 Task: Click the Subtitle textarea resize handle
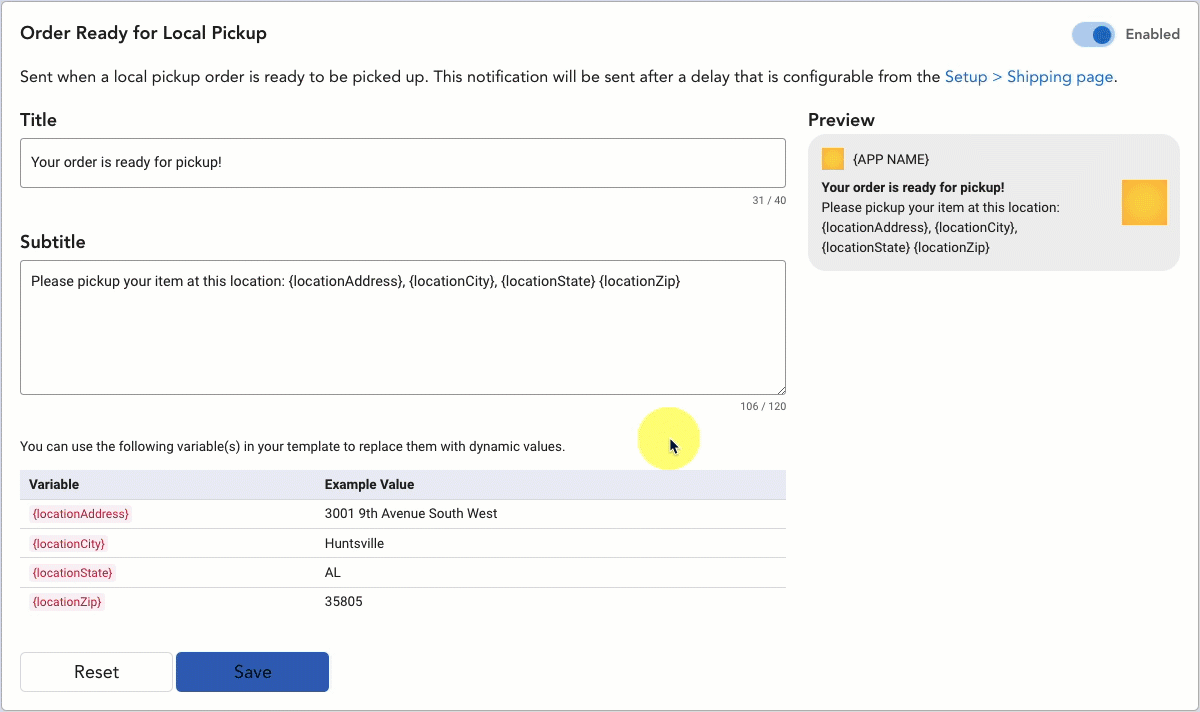[780, 389]
